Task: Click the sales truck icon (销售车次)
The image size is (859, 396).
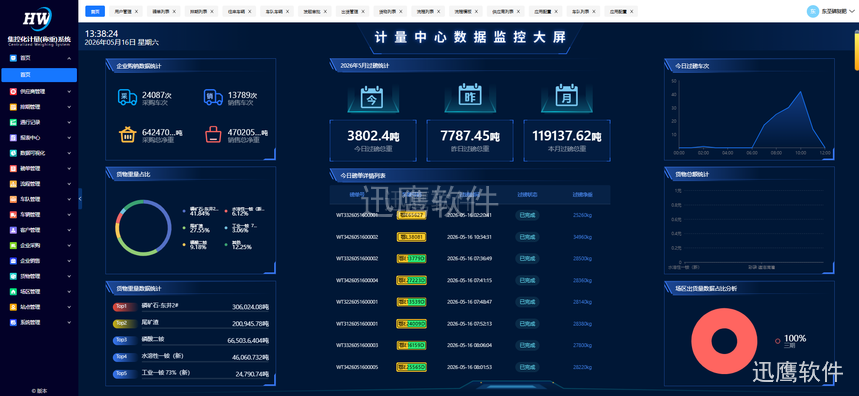Action: 213,97
